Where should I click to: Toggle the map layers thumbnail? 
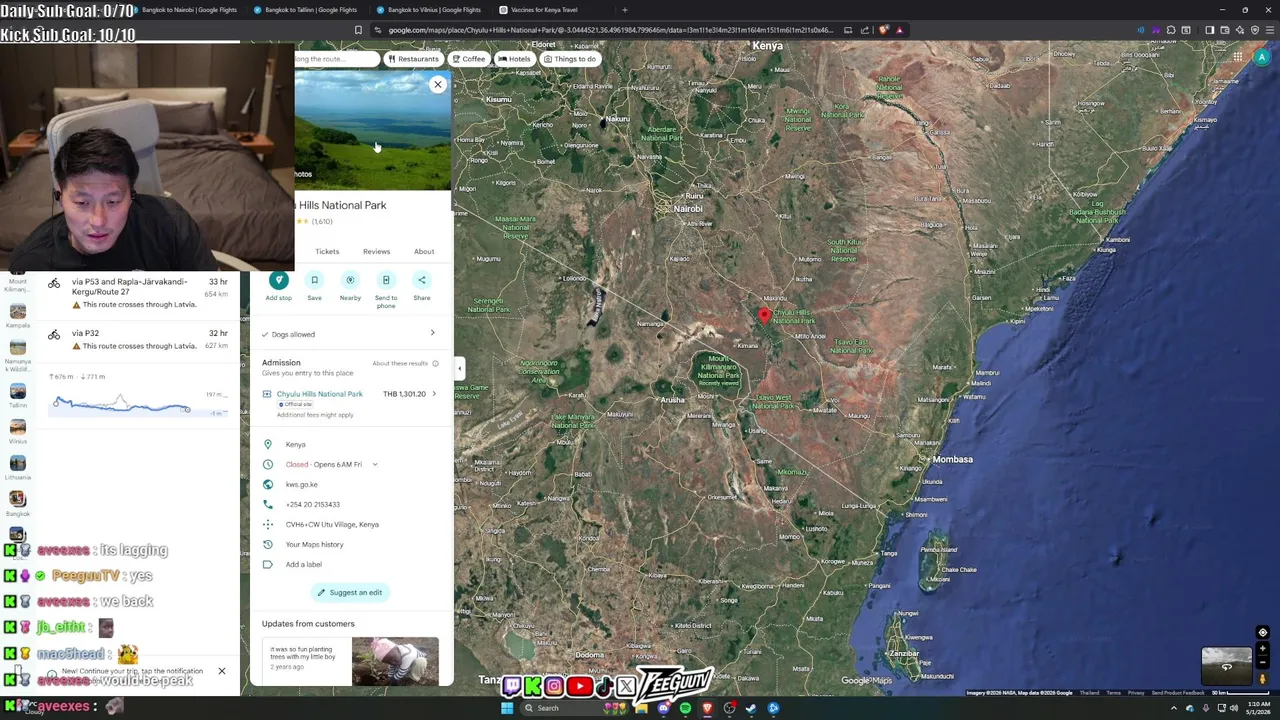point(1226,667)
